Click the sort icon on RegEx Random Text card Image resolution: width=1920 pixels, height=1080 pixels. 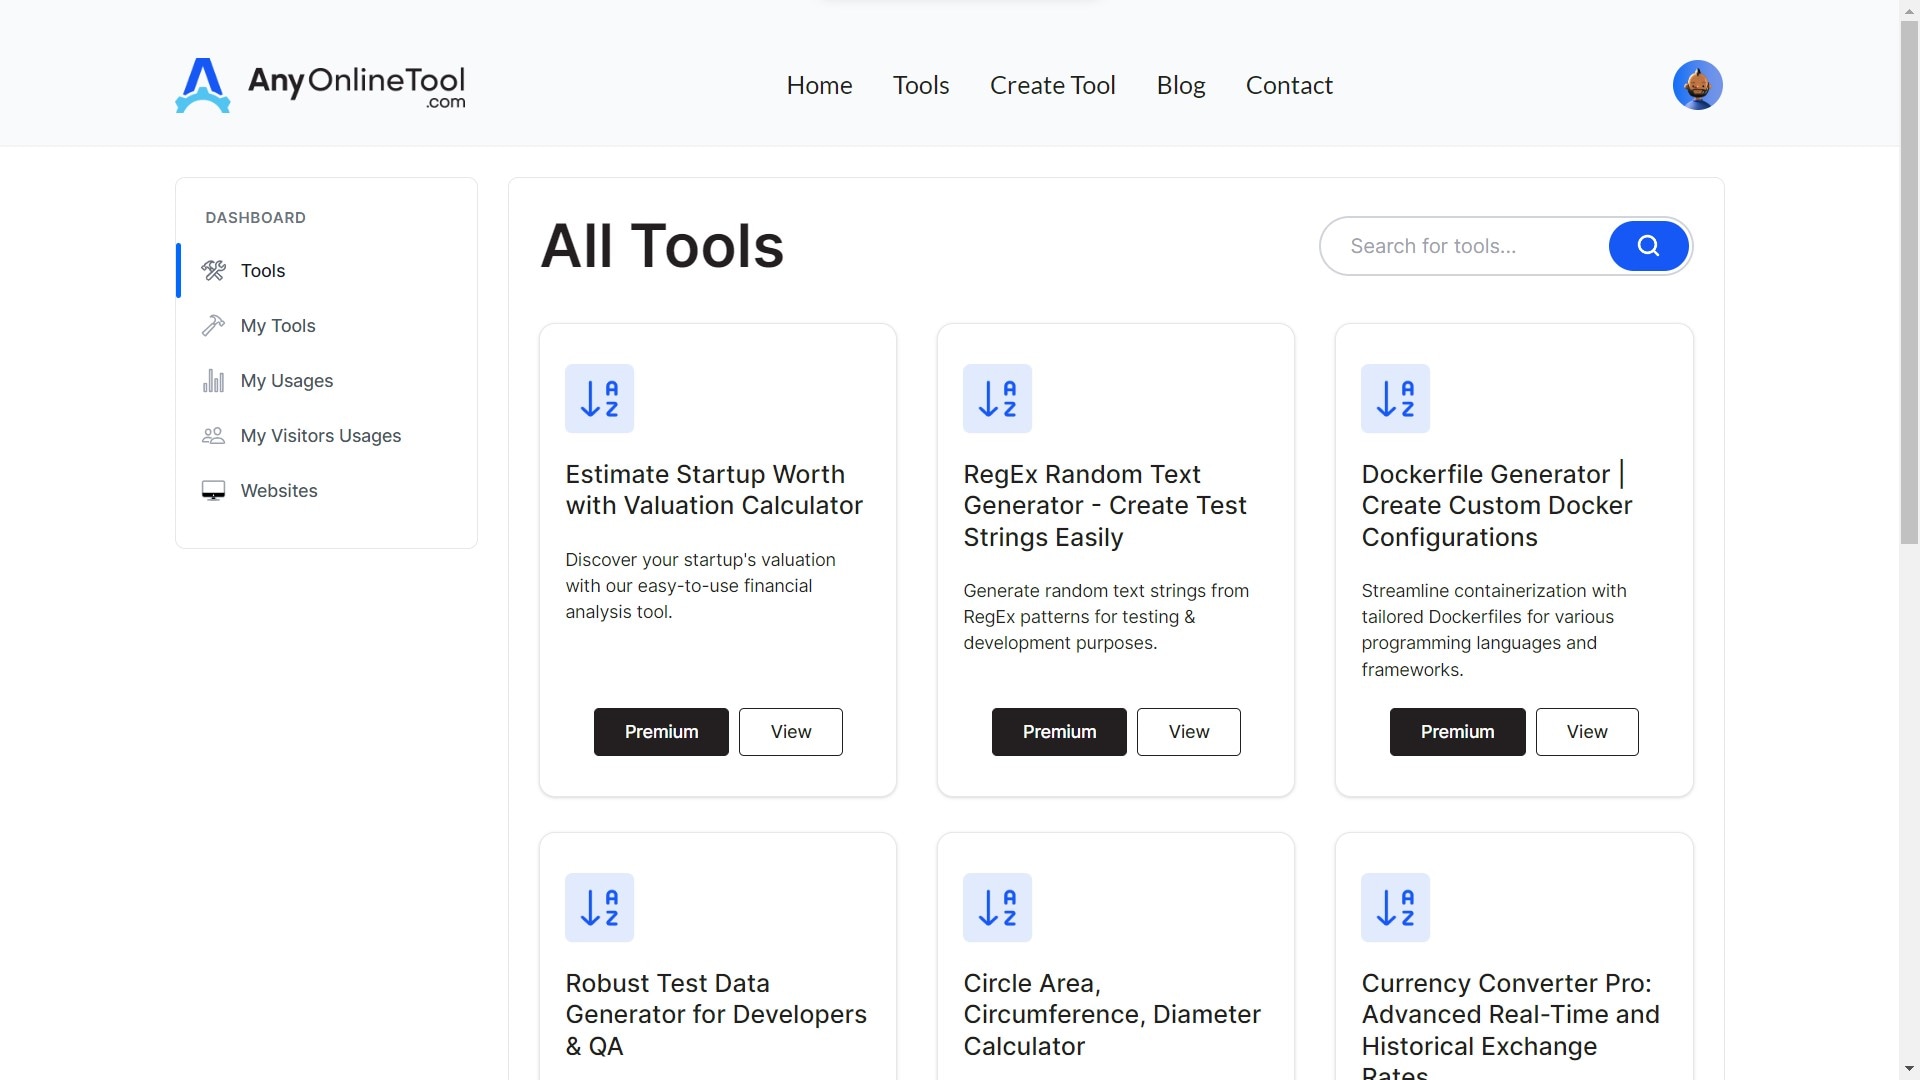pos(997,398)
